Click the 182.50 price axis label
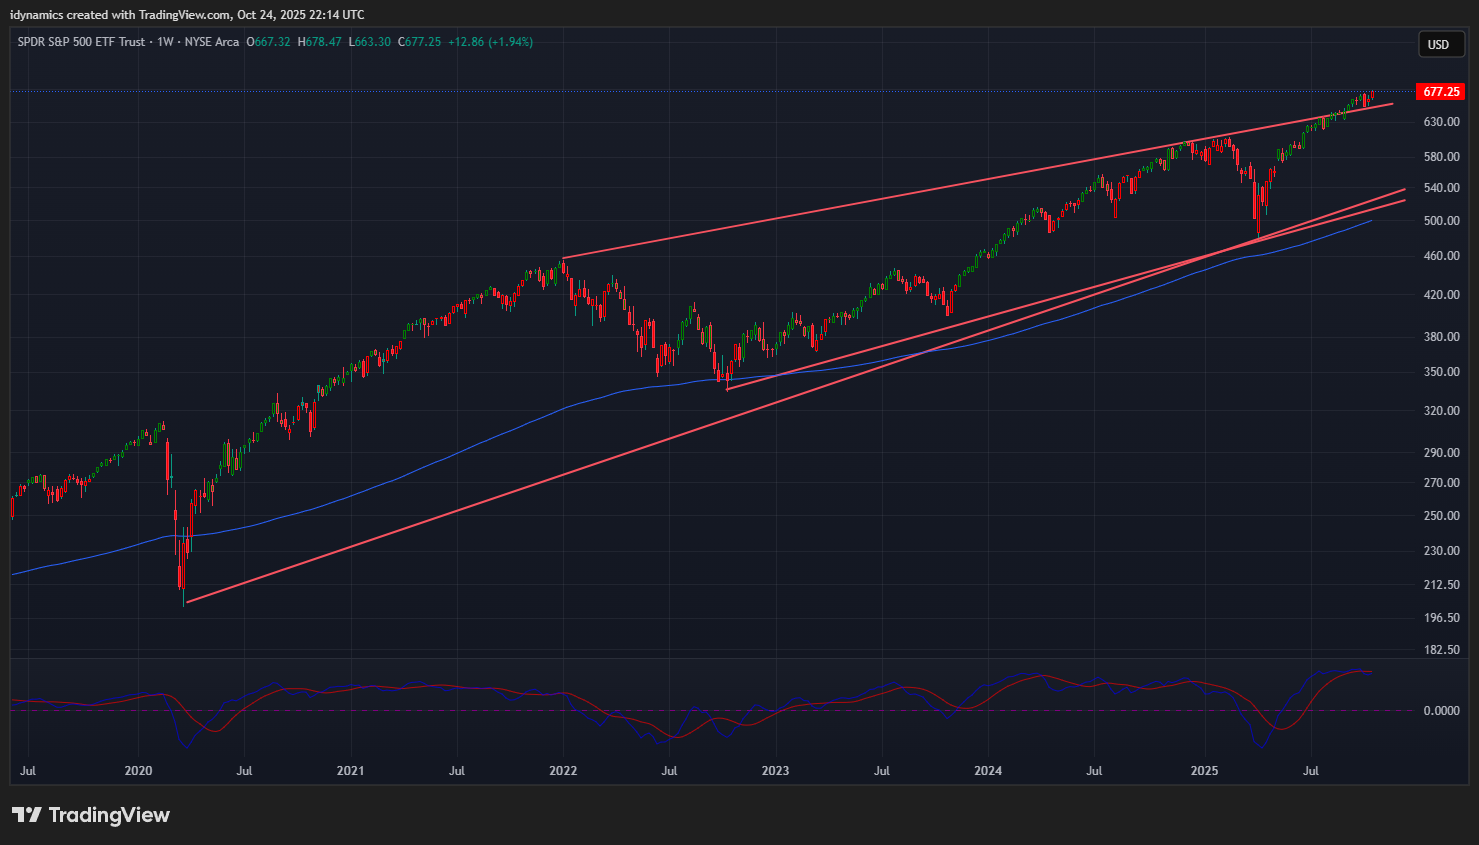1479x845 pixels. (1441, 650)
